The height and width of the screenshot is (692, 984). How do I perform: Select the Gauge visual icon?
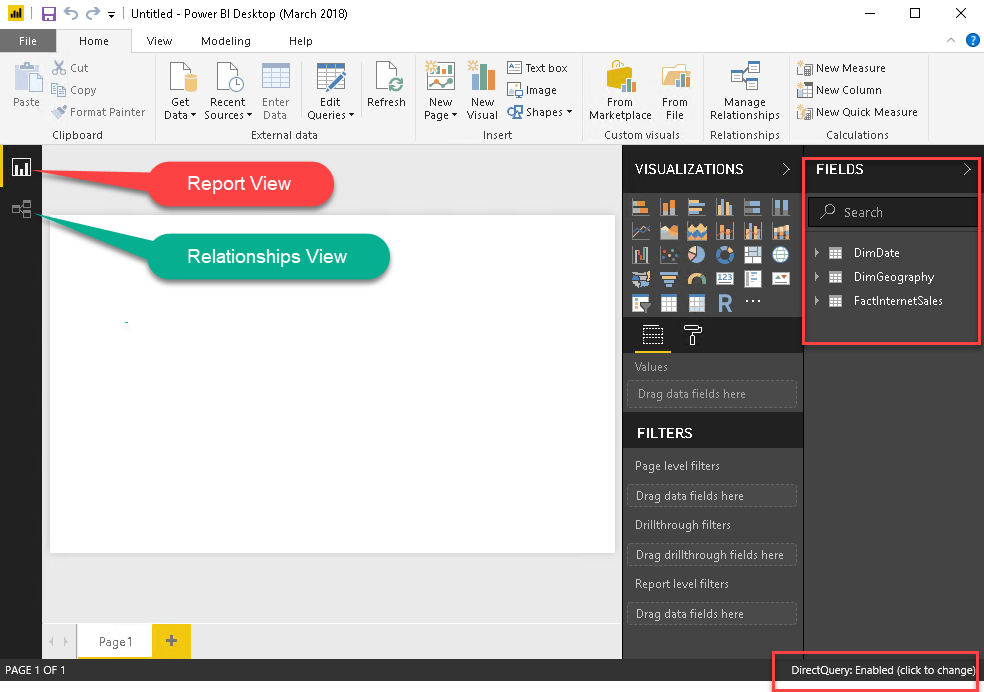pyautogui.click(x=697, y=279)
